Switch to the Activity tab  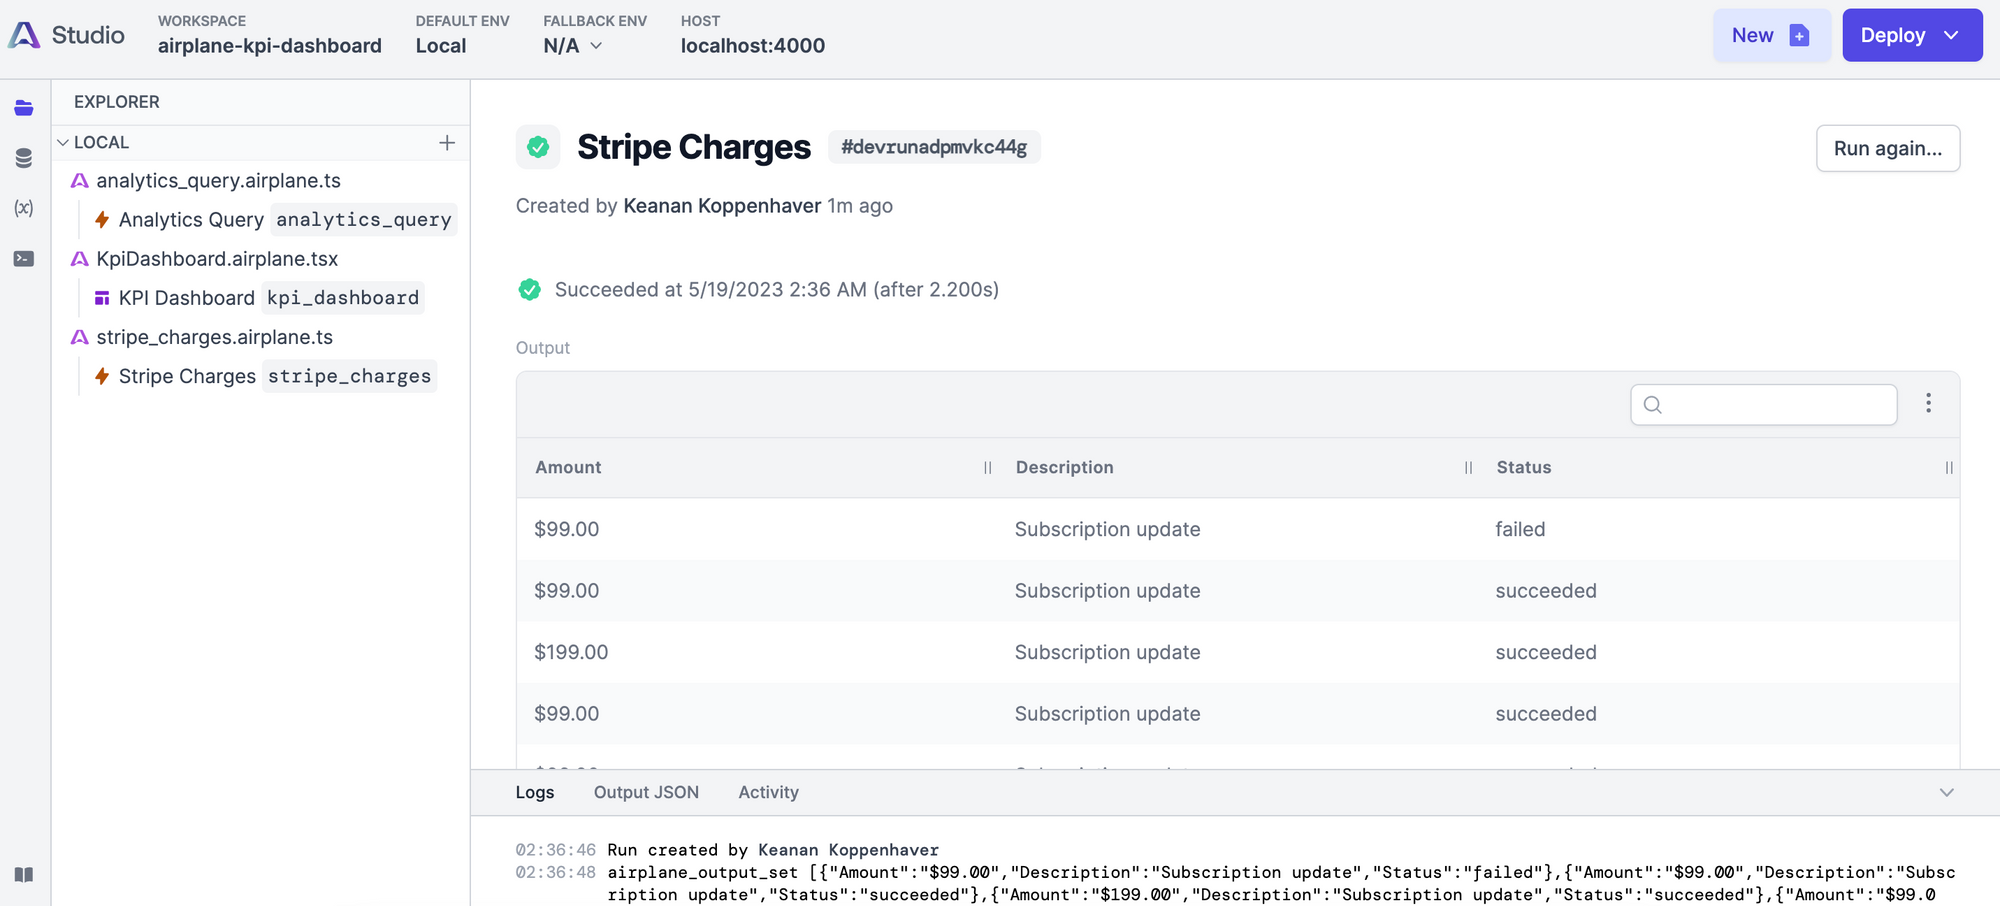coord(768,793)
